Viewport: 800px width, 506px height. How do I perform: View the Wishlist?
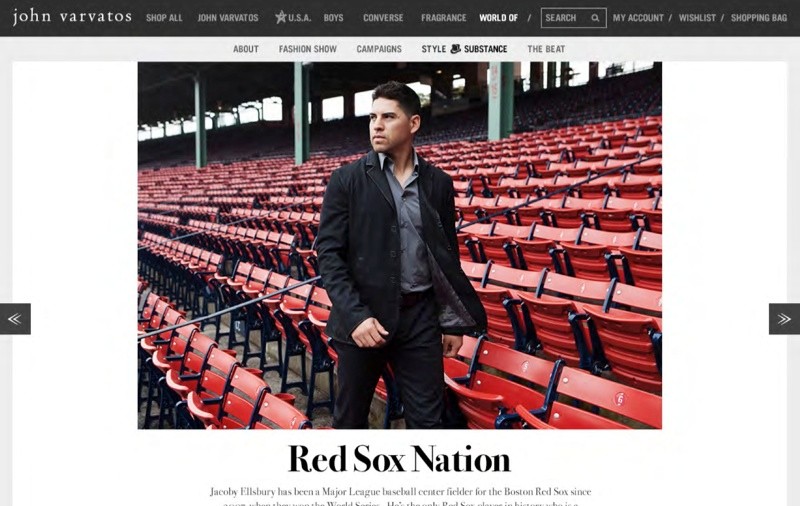coord(697,18)
